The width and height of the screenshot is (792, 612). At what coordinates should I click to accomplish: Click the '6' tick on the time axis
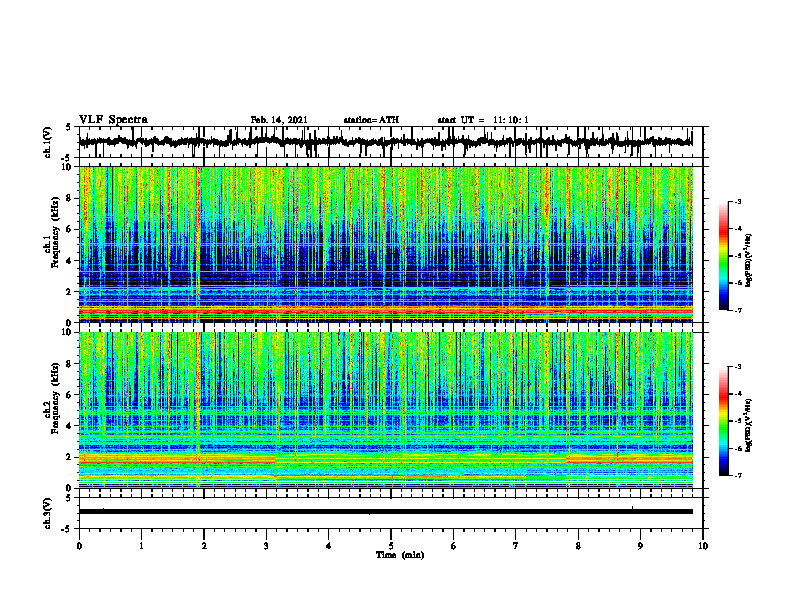[x=453, y=546]
